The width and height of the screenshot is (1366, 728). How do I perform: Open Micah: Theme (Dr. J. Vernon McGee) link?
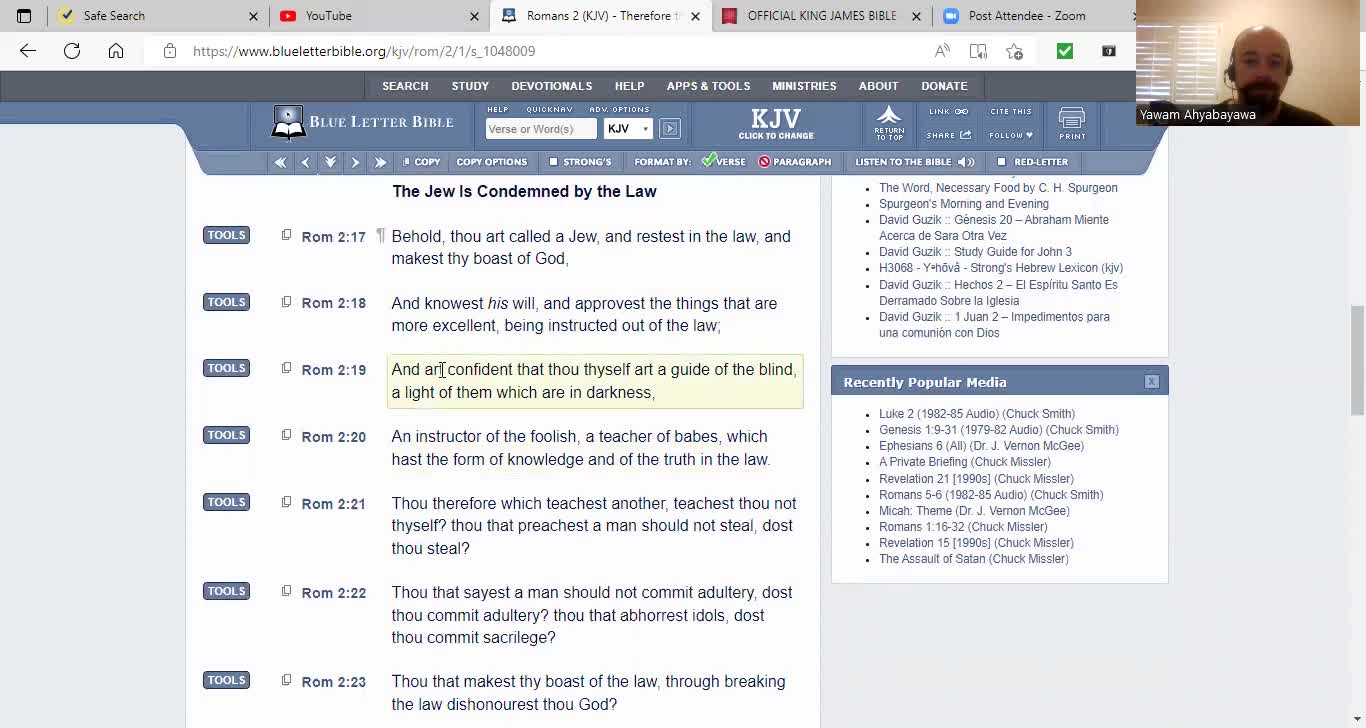[974, 511]
